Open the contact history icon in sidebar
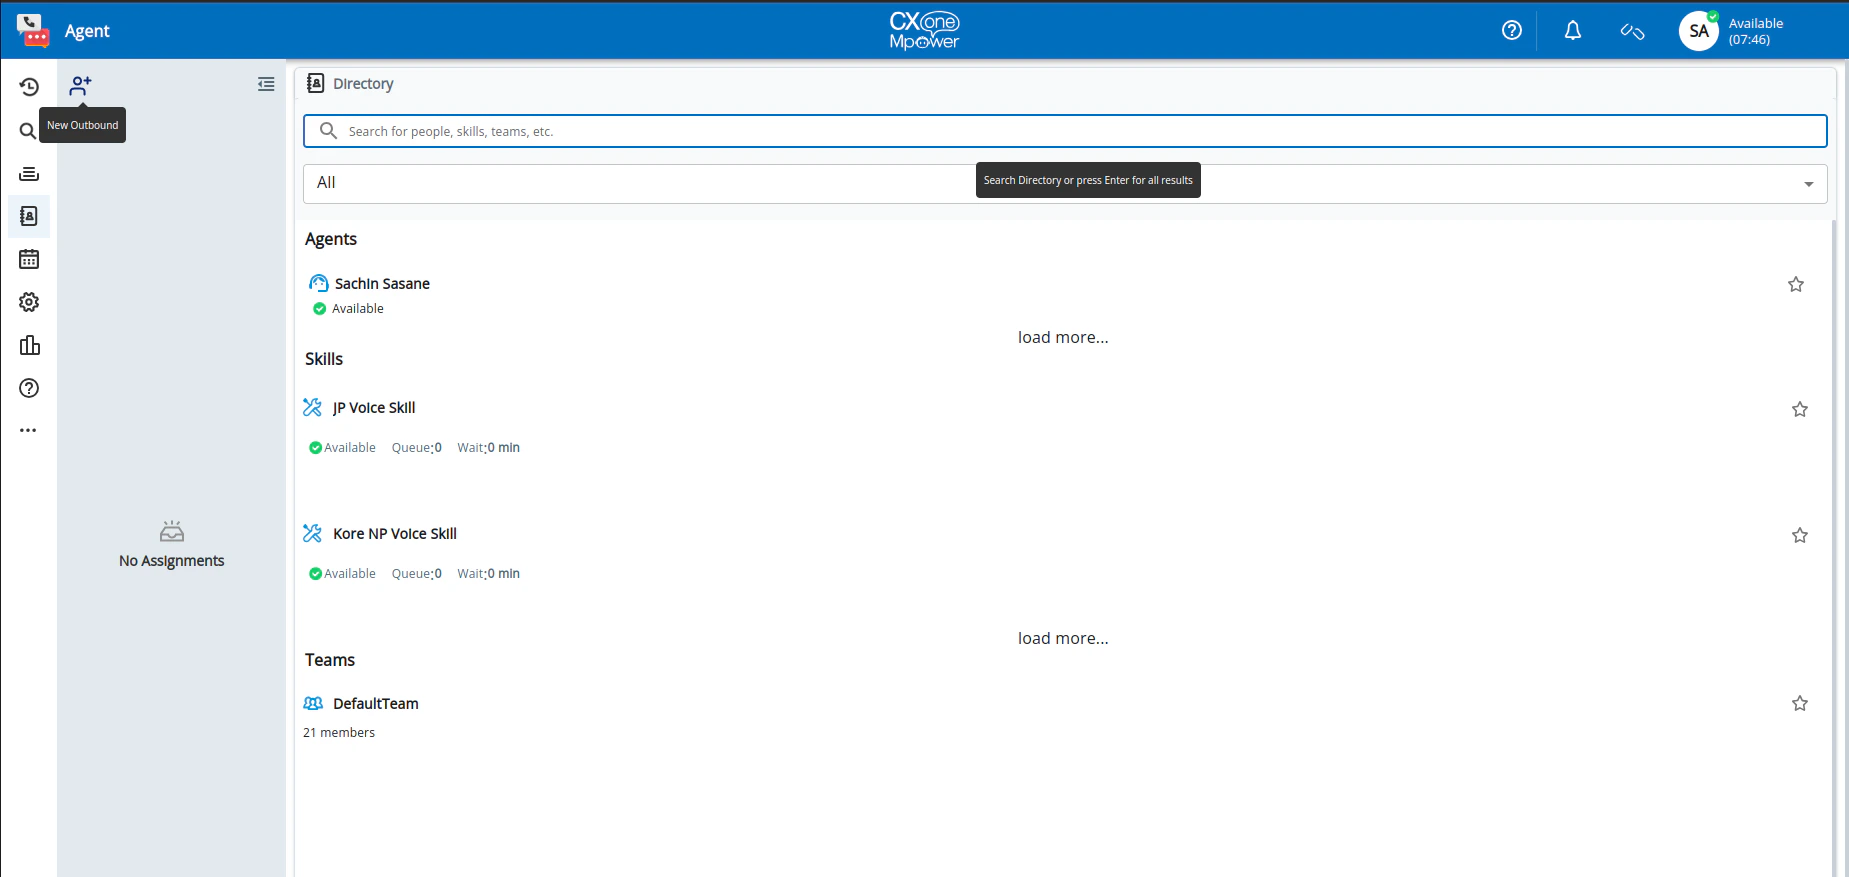 click(29, 87)
